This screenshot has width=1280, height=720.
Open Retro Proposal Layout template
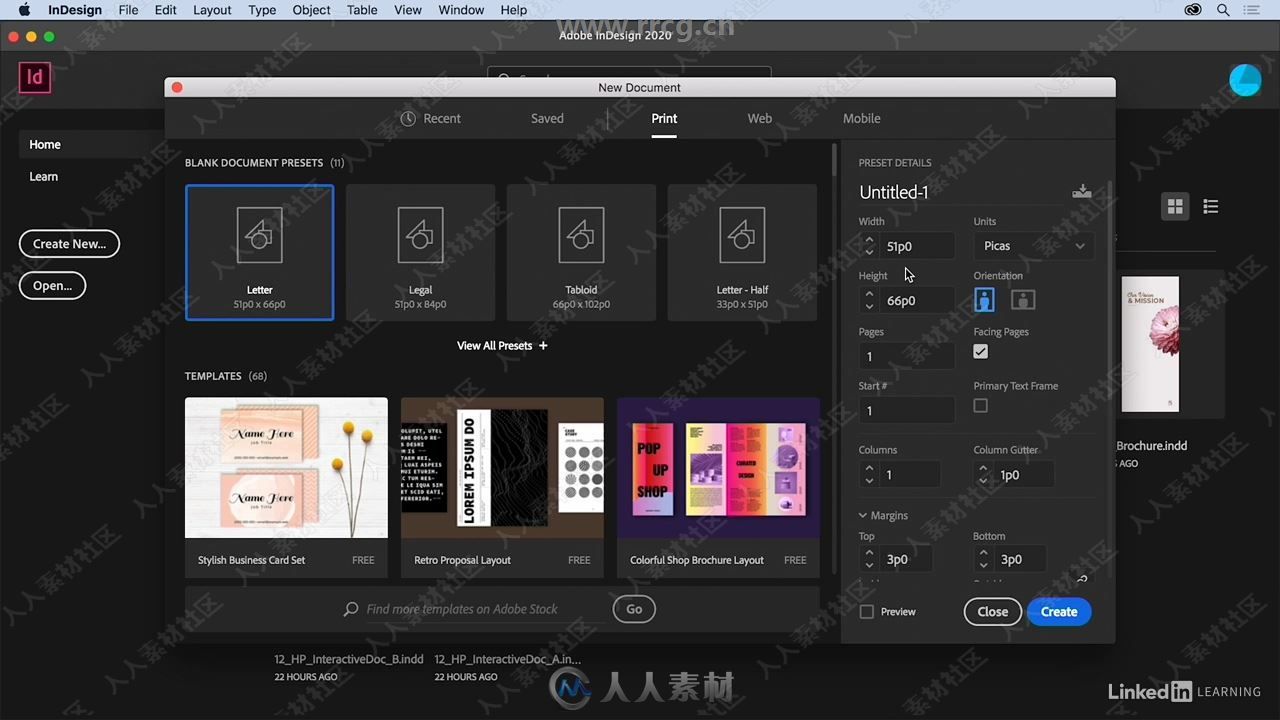502,487
